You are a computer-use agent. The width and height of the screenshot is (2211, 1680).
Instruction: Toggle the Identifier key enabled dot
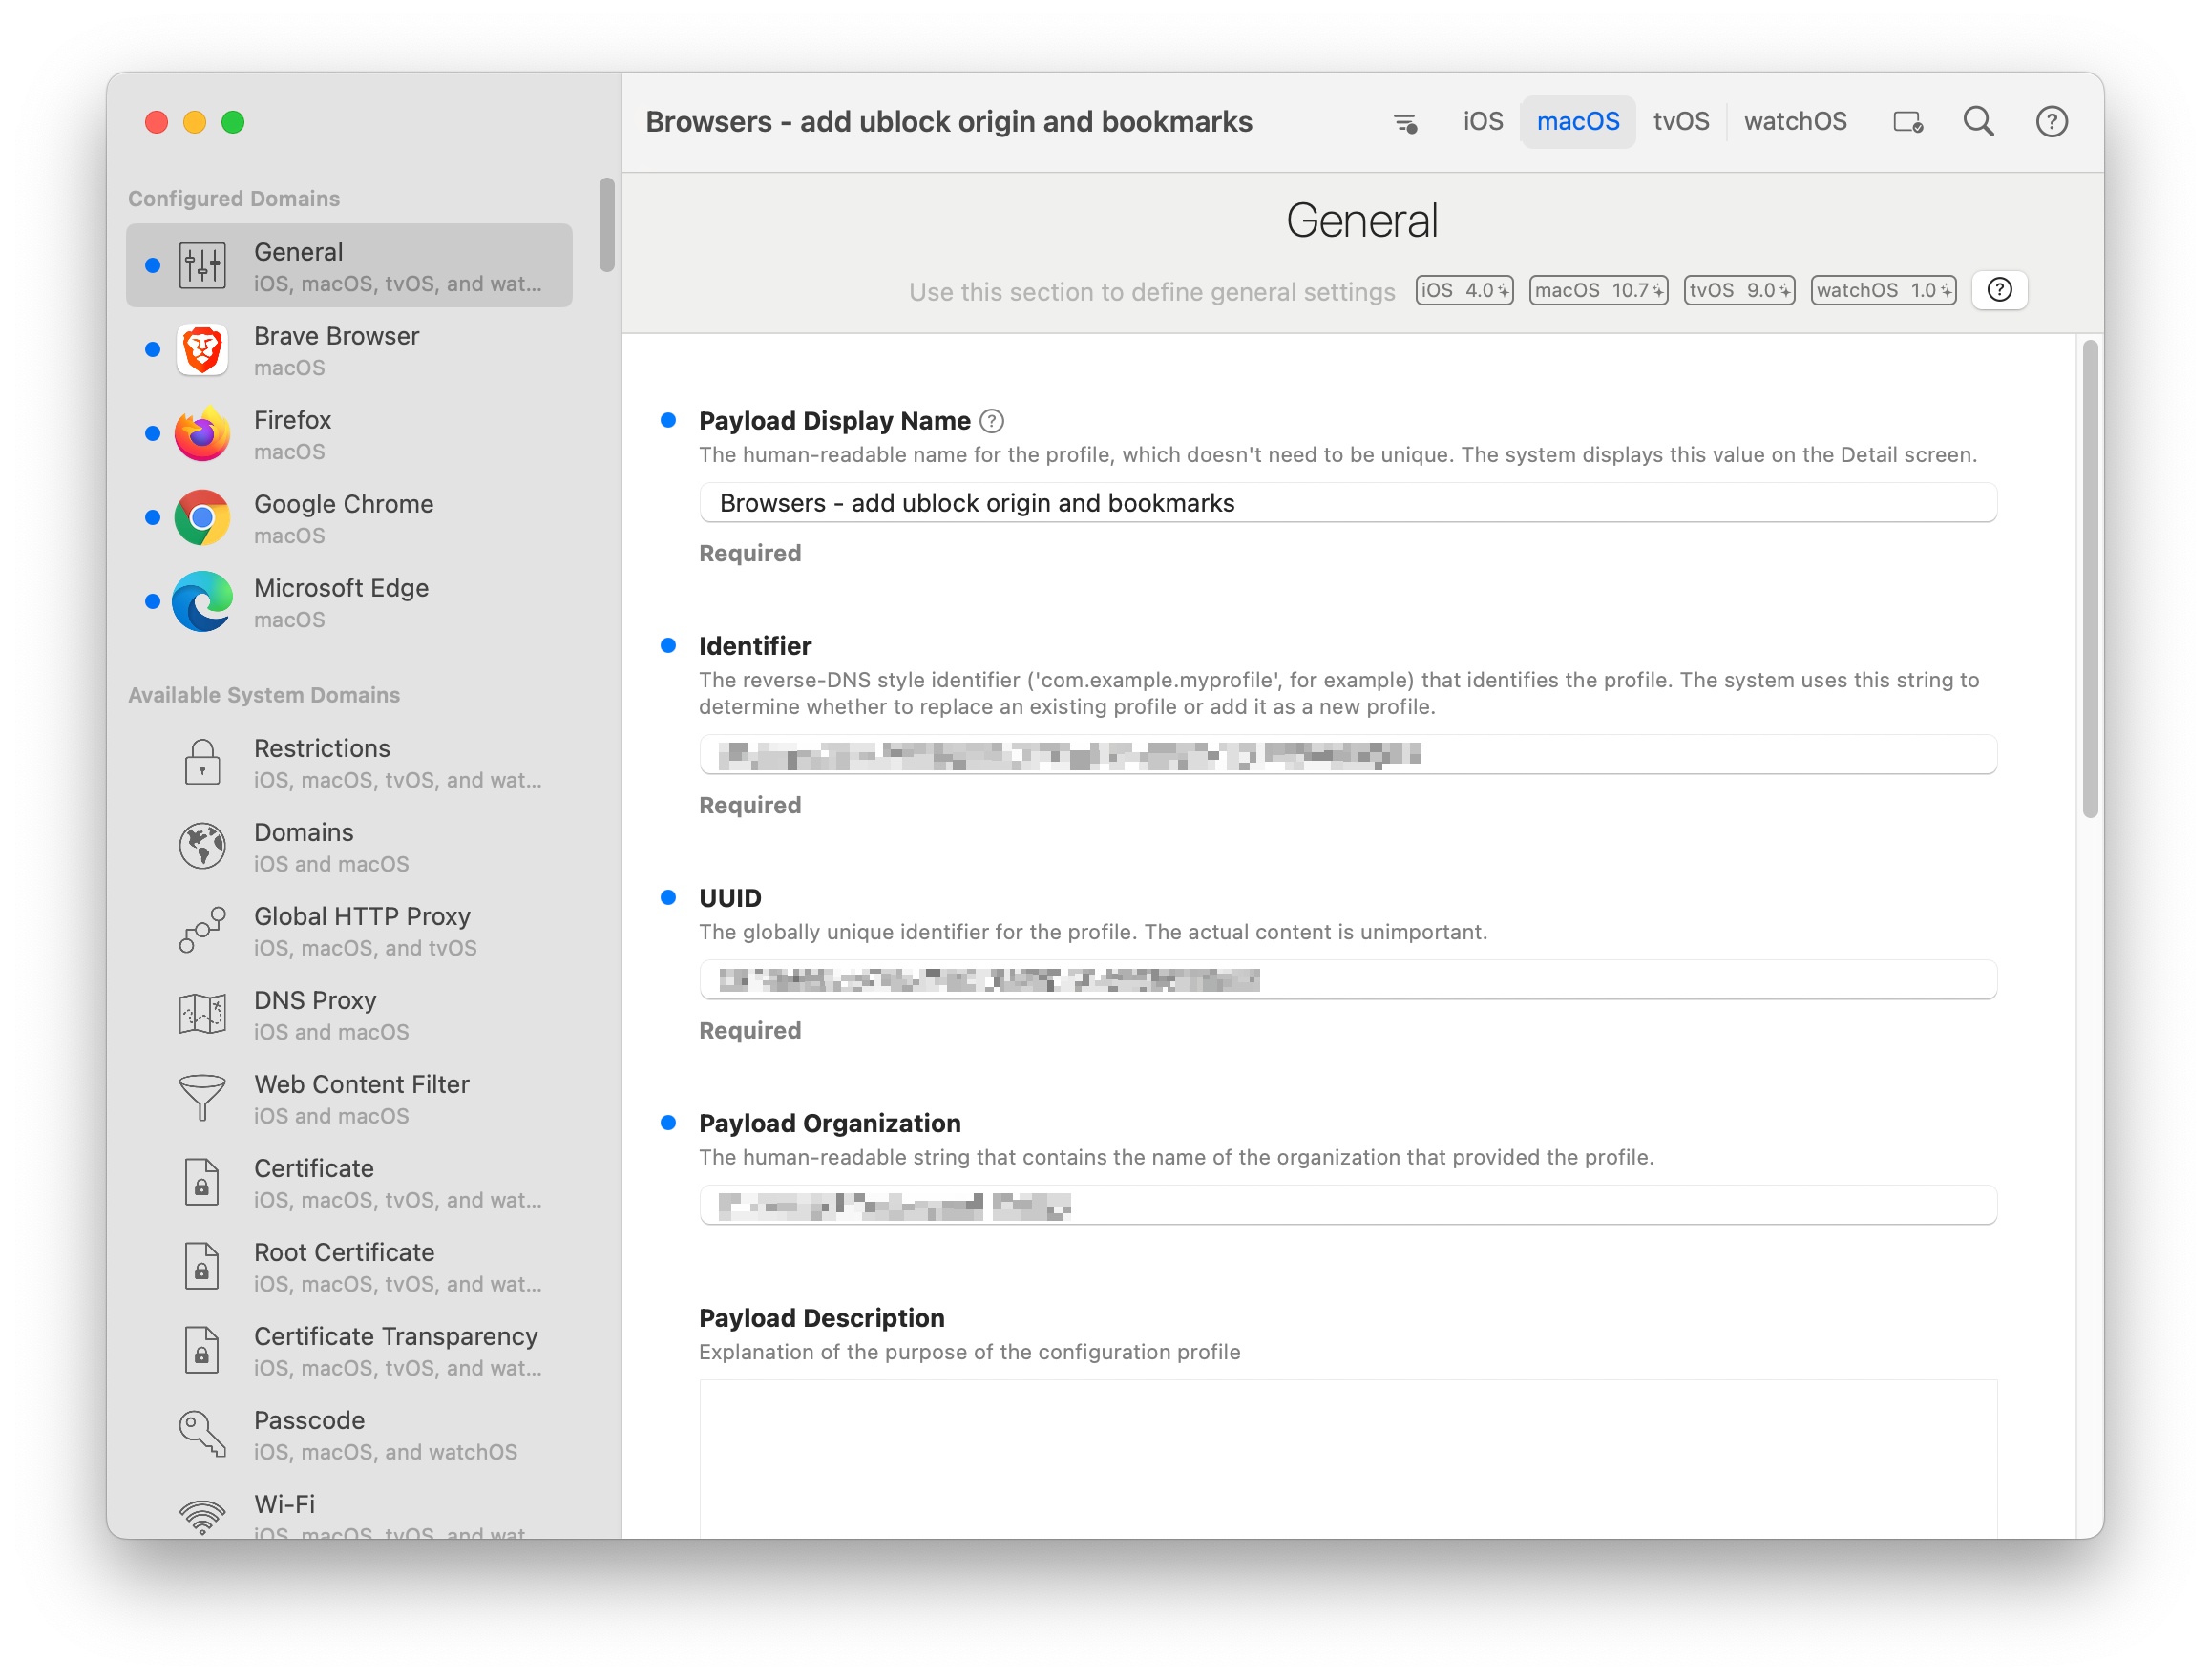[668, 645]
